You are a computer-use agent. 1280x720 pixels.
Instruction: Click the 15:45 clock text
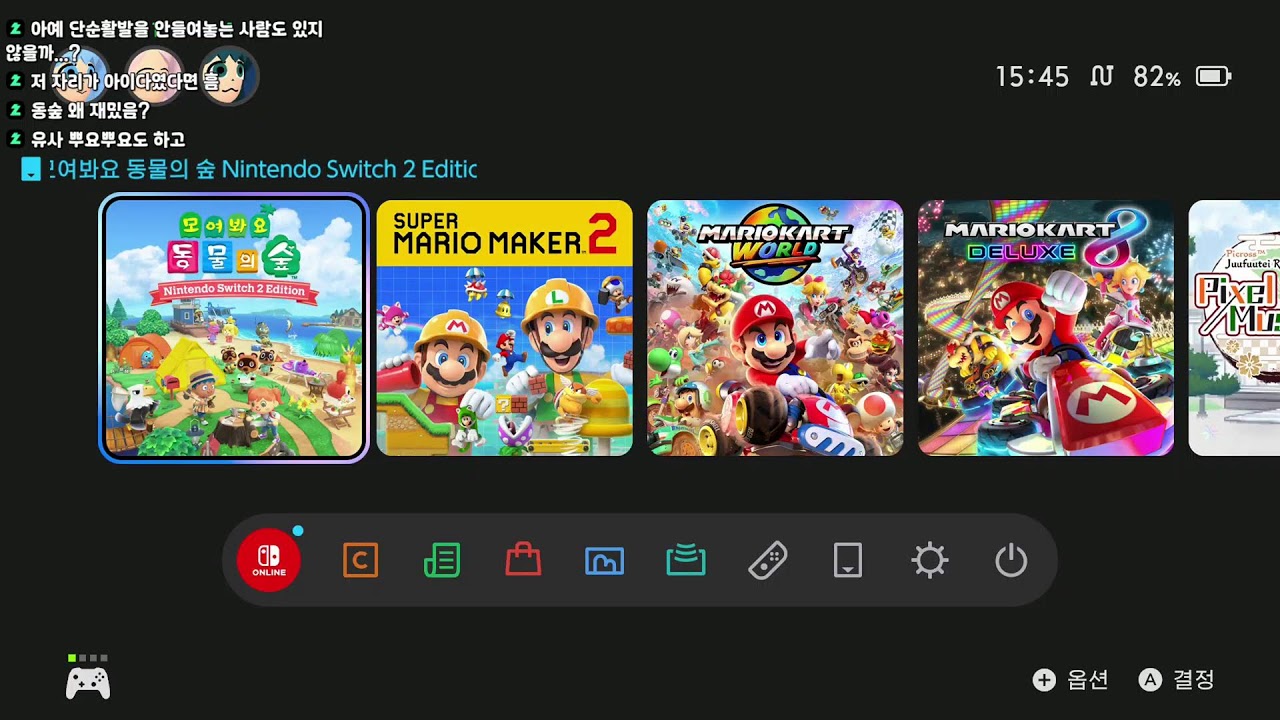pyautogui.click(x=1032, y=77)
